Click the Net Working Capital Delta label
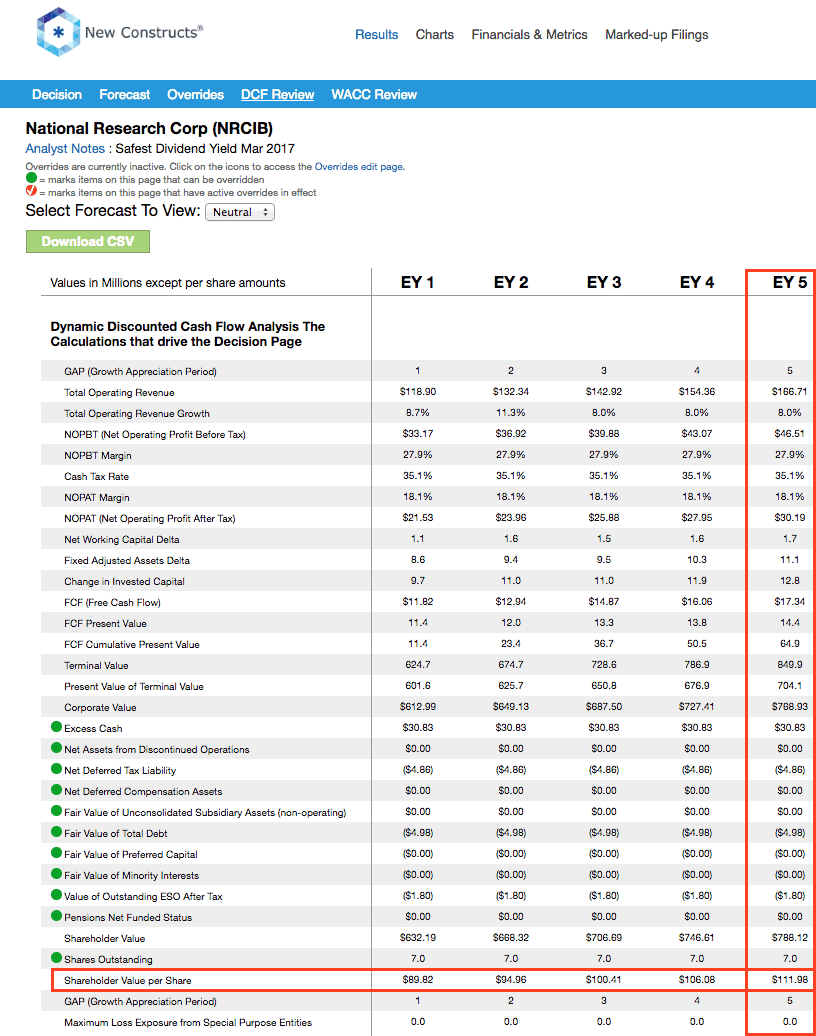 [122, 539]
